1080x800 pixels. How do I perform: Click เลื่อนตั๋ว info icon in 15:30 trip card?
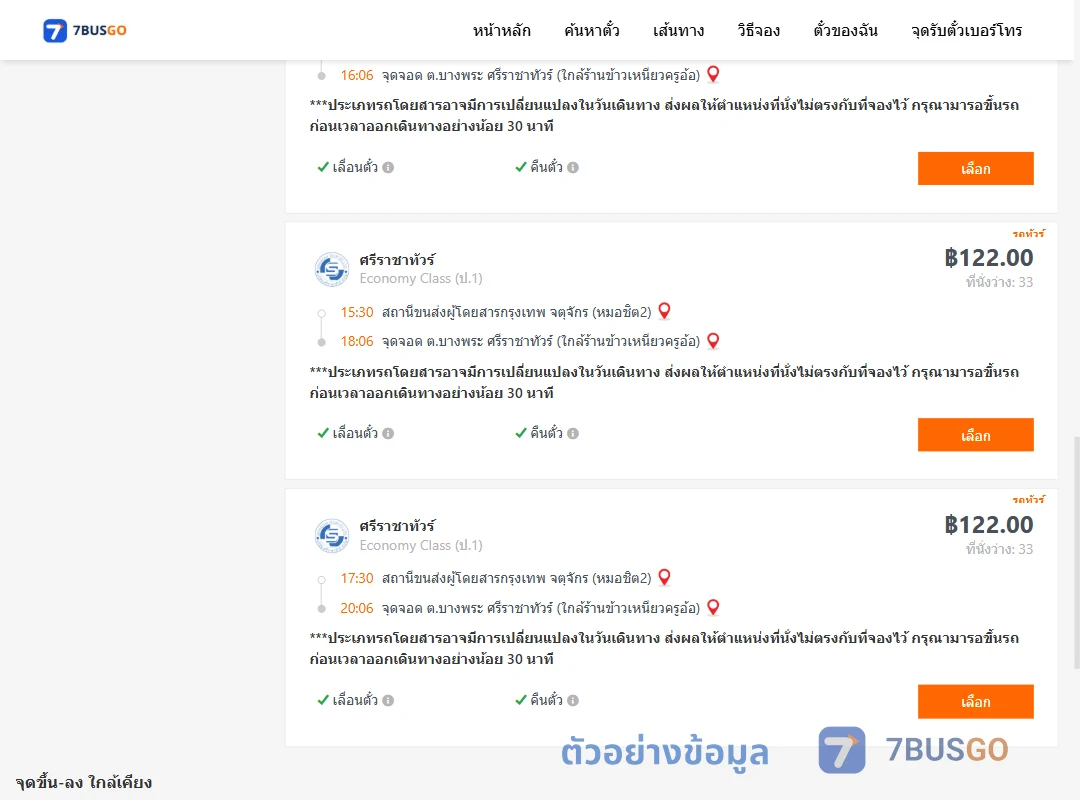pos(388,433)
